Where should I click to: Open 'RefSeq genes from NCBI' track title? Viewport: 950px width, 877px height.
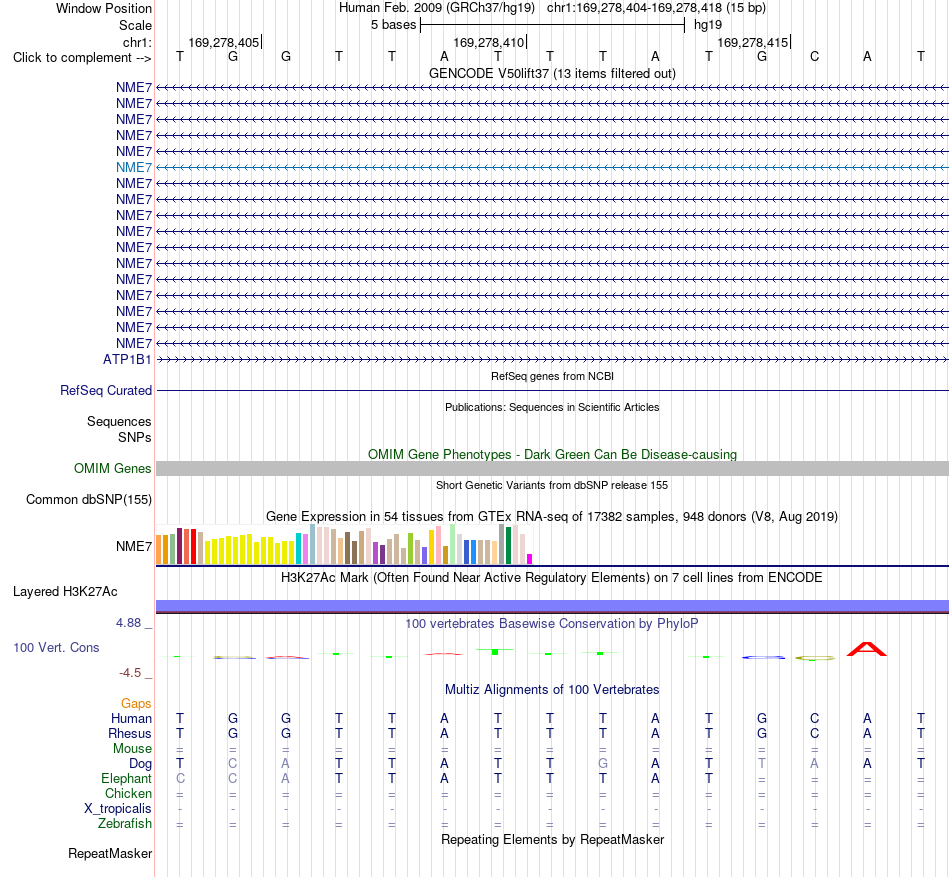pyautogui.click(x=552, y=376)
